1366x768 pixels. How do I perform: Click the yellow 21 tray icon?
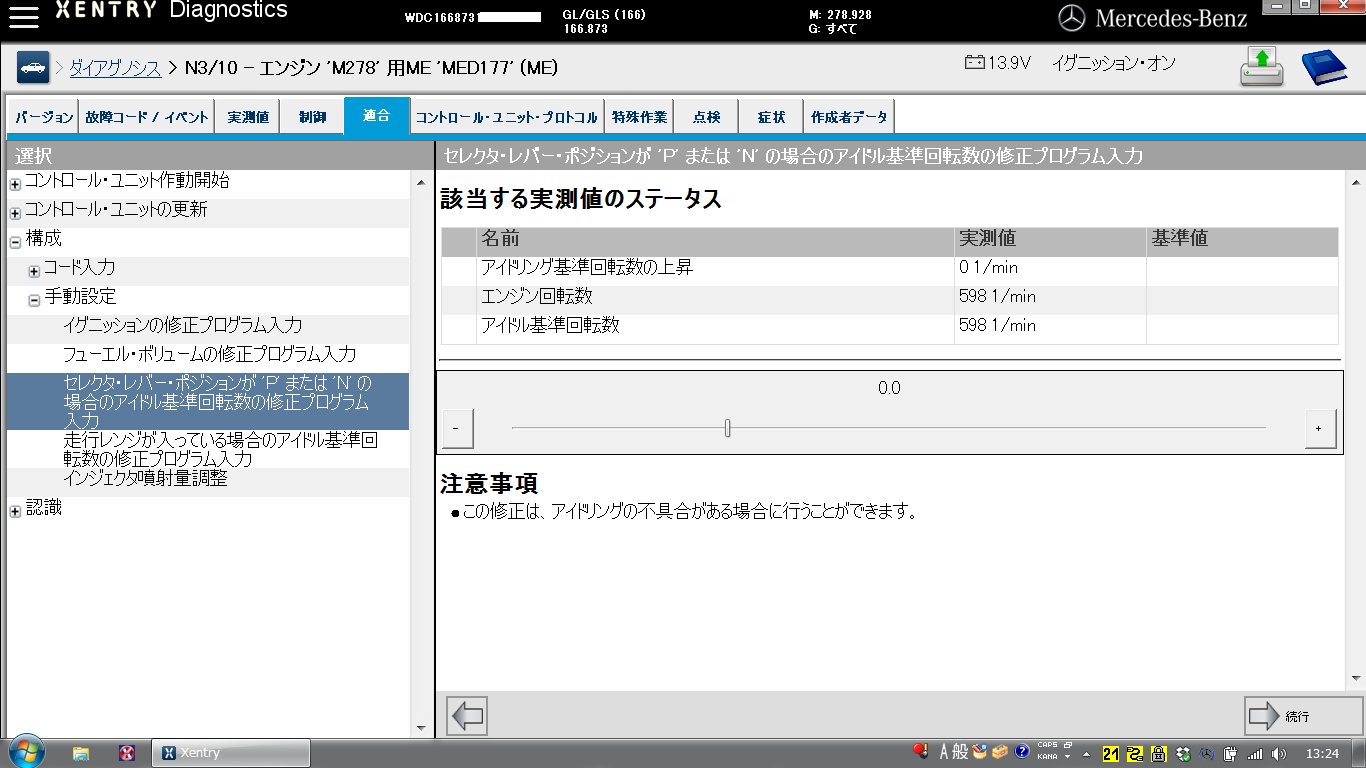[x=1112, y=754]
